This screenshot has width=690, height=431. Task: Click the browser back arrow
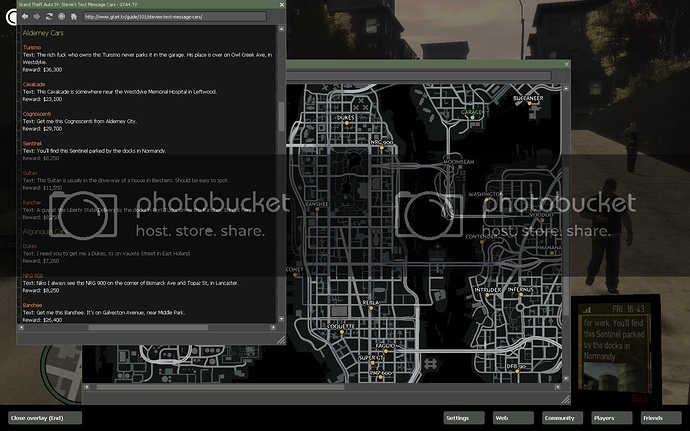24,17
